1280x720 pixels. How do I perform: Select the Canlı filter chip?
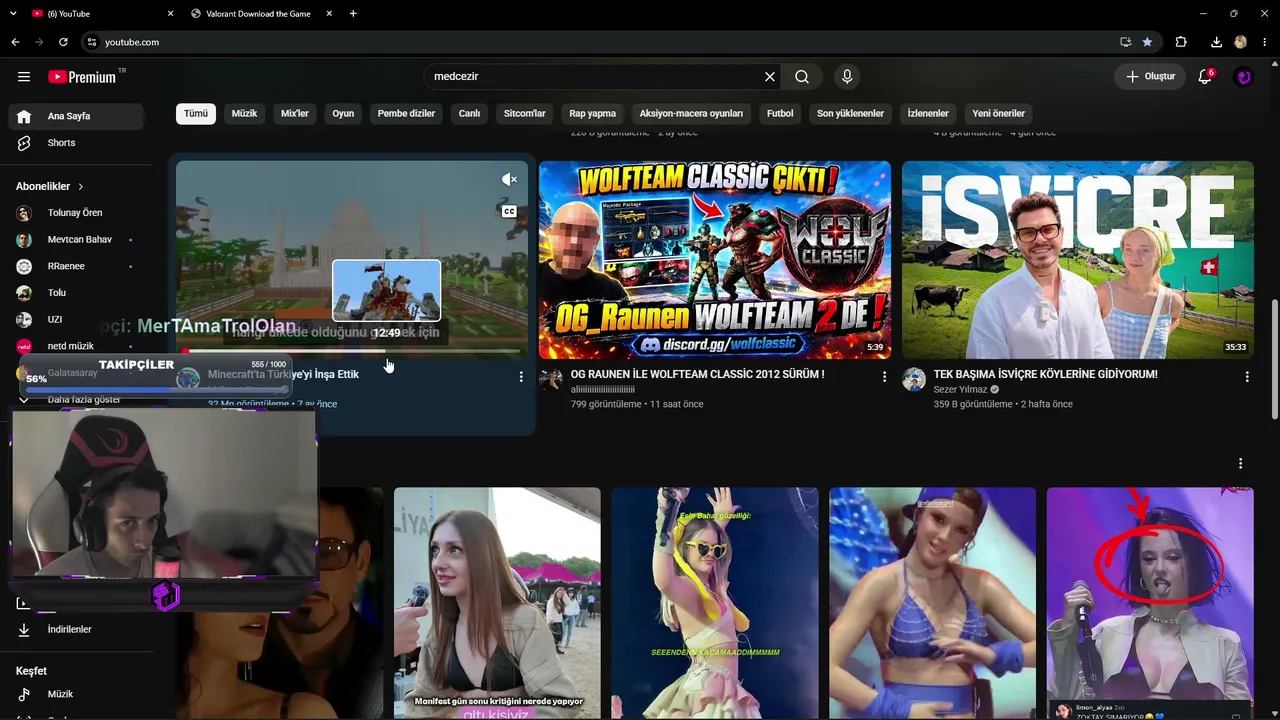pos(469,113)
